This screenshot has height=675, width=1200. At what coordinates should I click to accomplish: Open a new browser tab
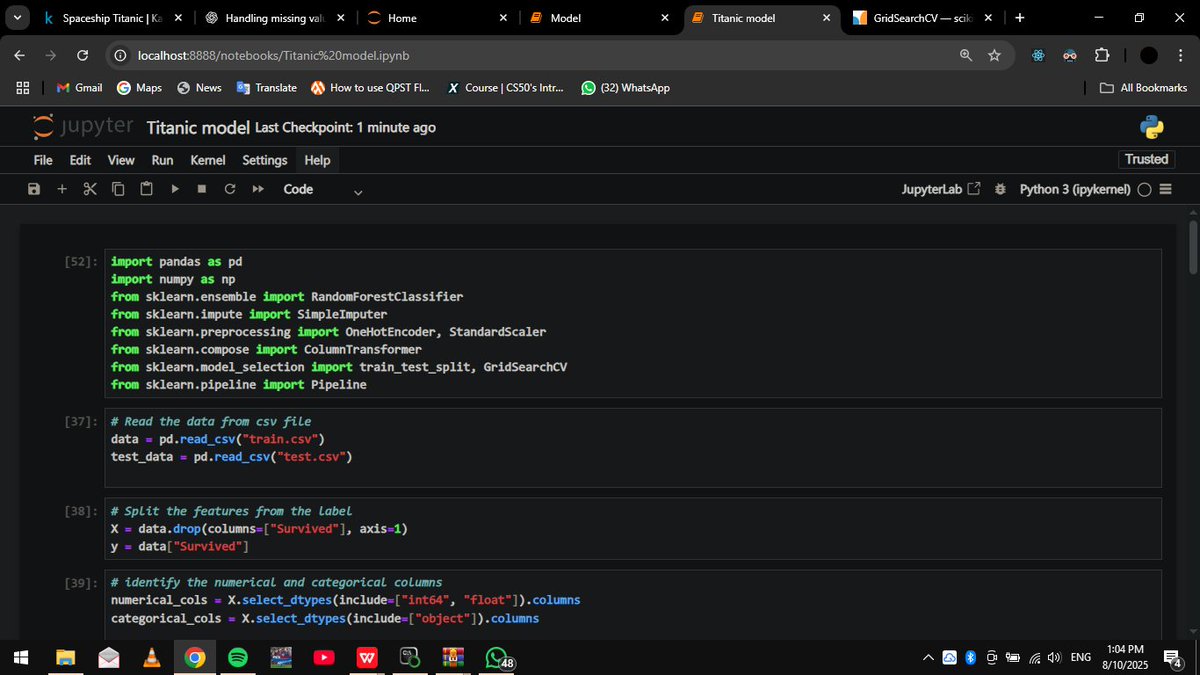coord(1019,18)
